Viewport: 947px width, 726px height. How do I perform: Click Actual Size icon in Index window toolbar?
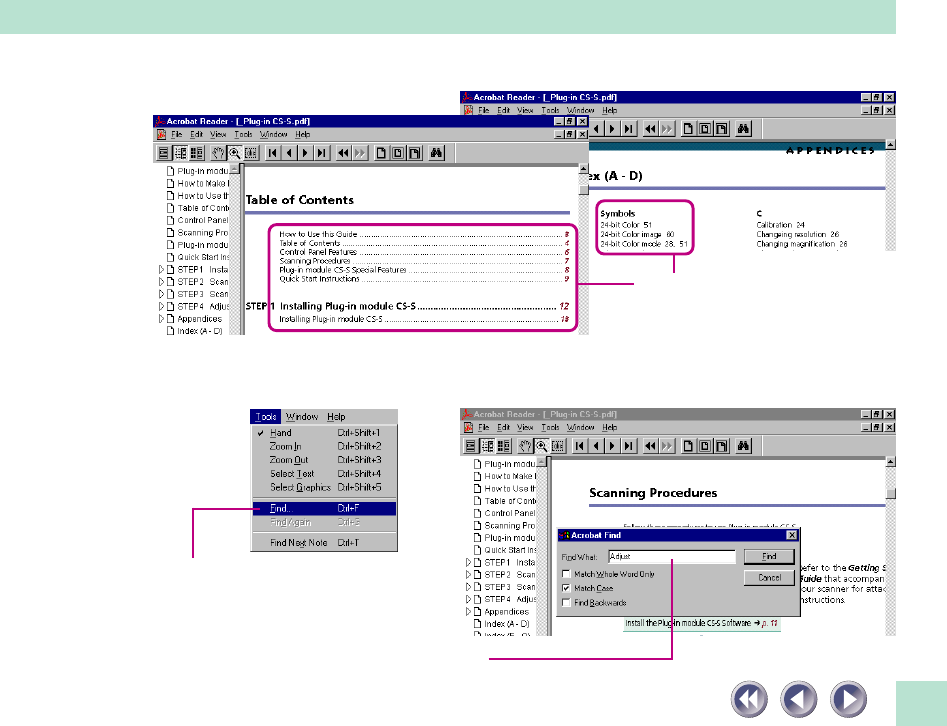pos(688,129)
